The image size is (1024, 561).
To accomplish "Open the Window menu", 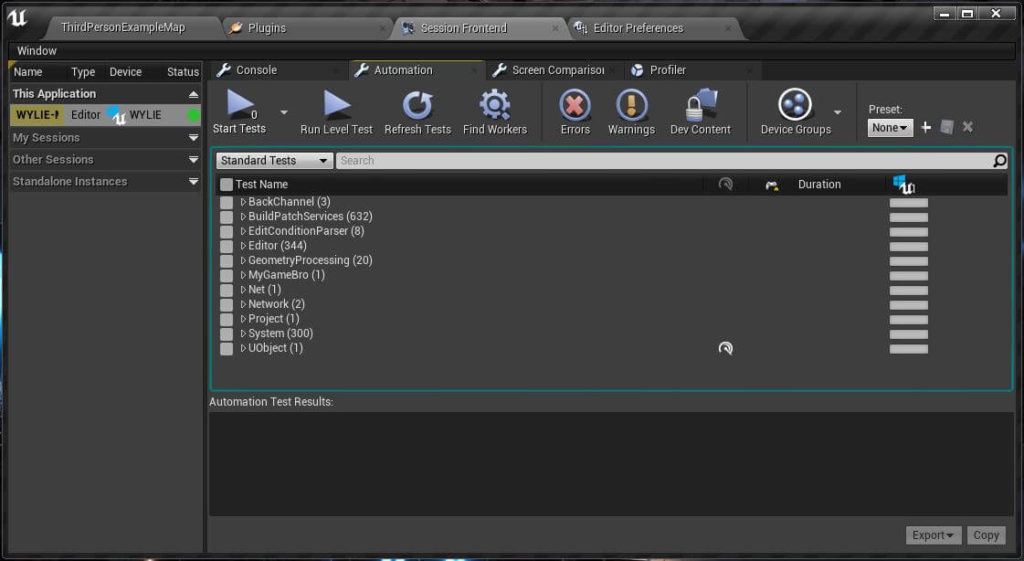I will 37,51.
